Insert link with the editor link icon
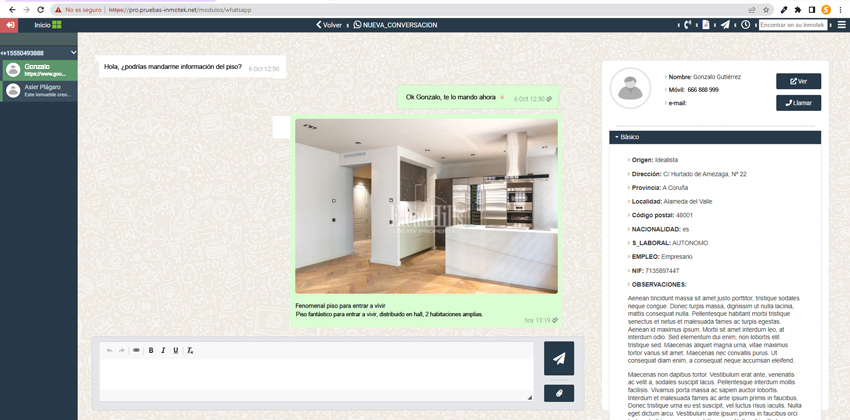 point(136,351)
